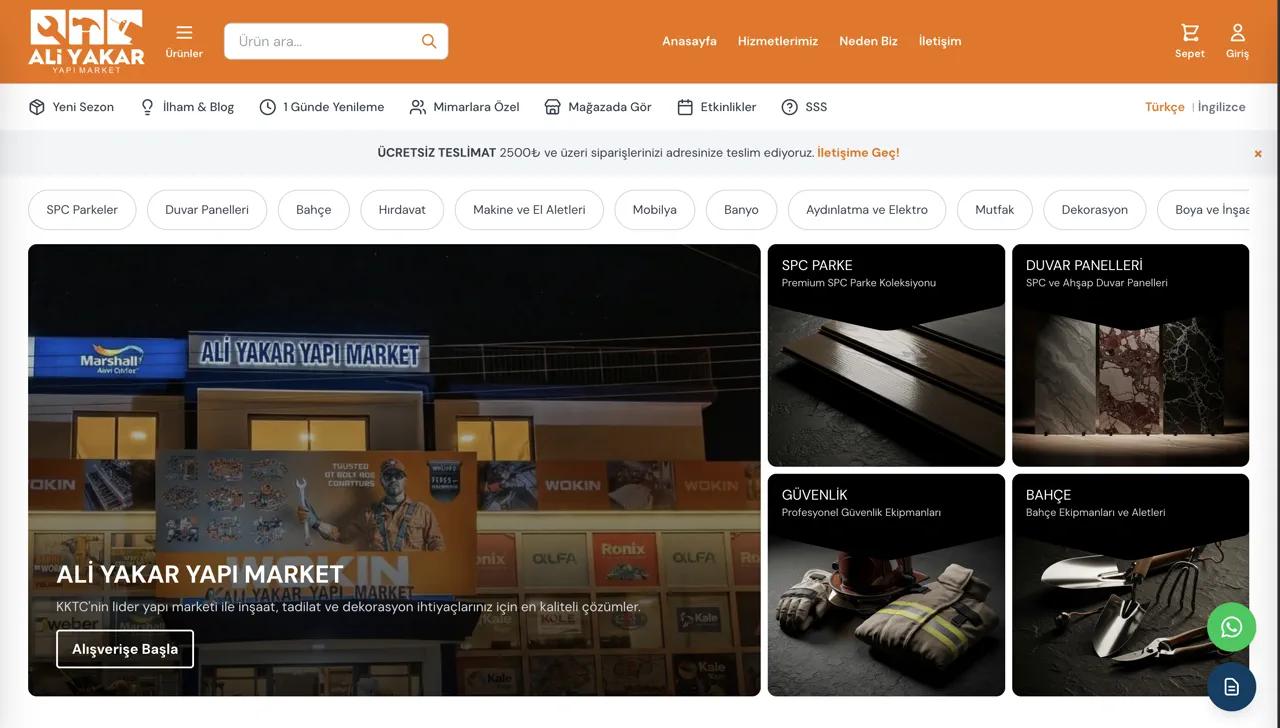Select the Duvar Panelleri category chip

(x=207, y=210)
